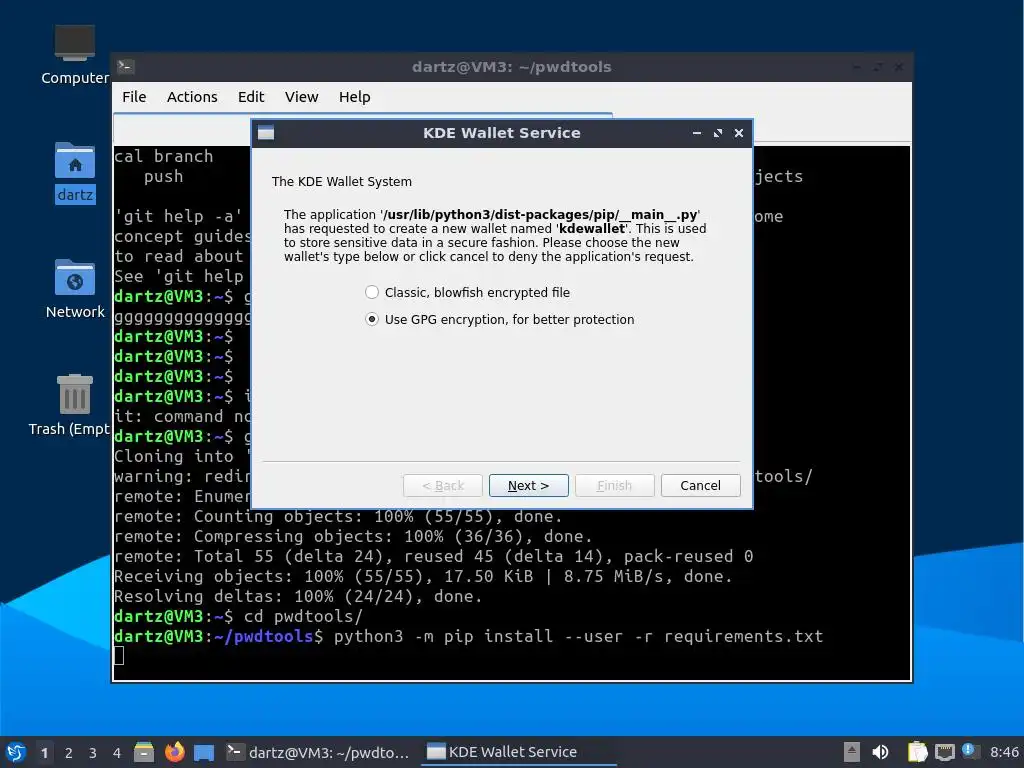Viewport: 1024px width, 768px height.
Task: Open the clipboard manager tray icon
Action: pyautogui.click(x=918, y=752)
